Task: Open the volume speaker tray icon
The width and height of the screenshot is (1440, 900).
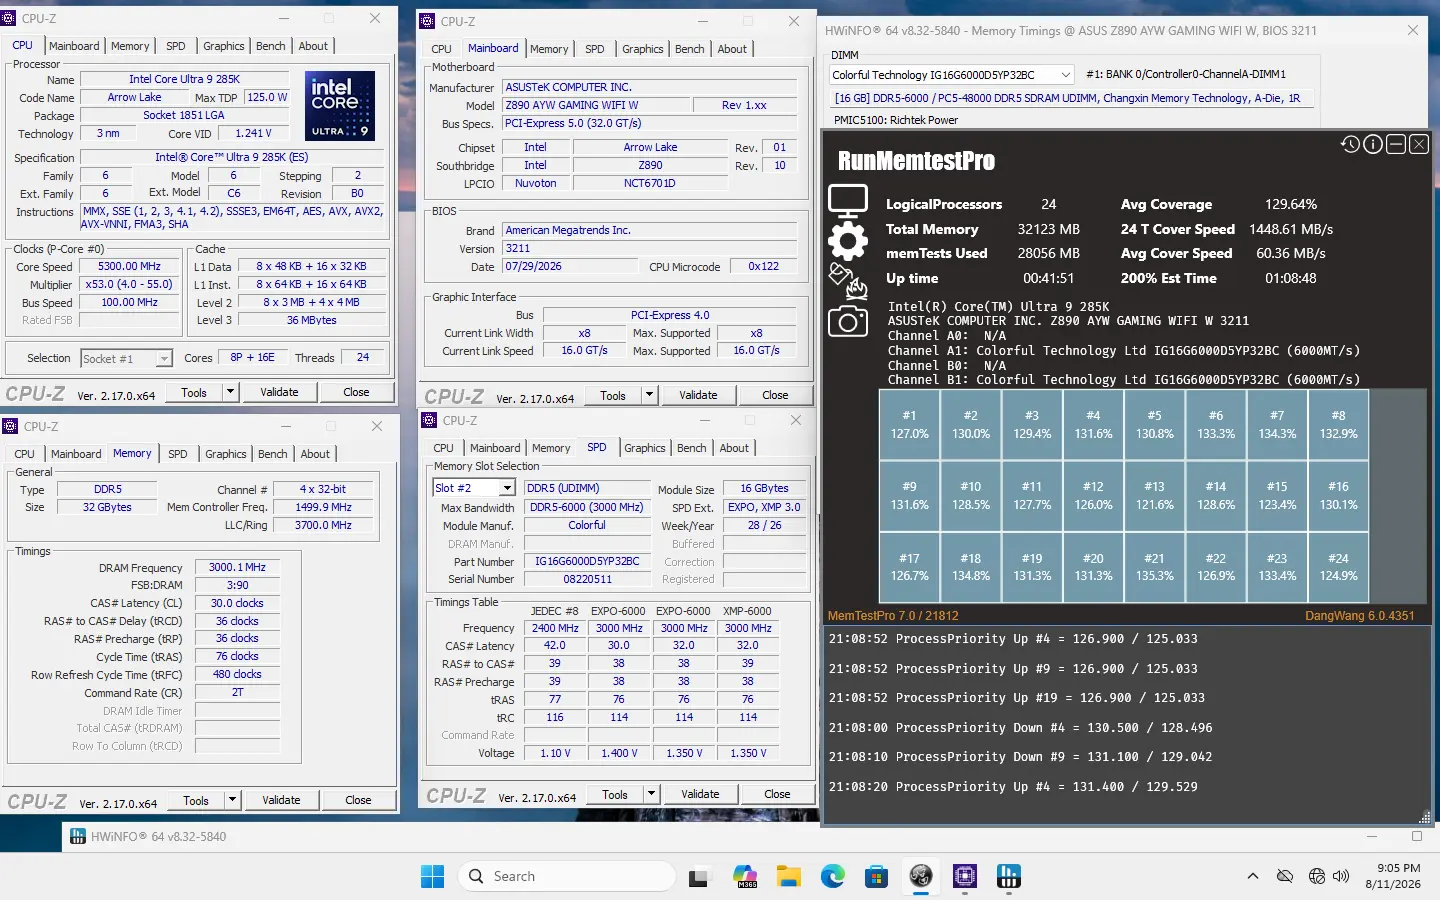Action: tap(1341, 876)
